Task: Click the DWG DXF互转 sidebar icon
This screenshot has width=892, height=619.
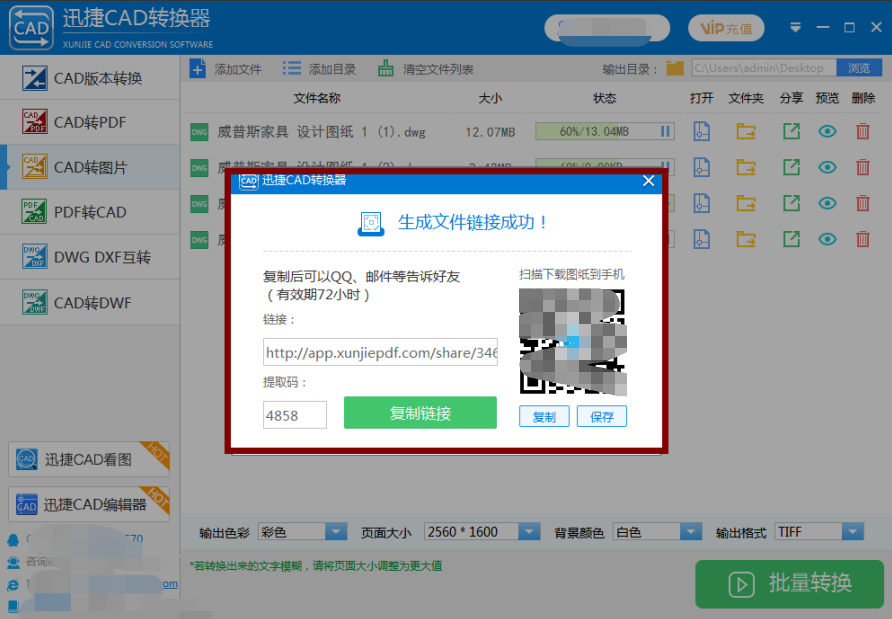Action: coord(35,257)
